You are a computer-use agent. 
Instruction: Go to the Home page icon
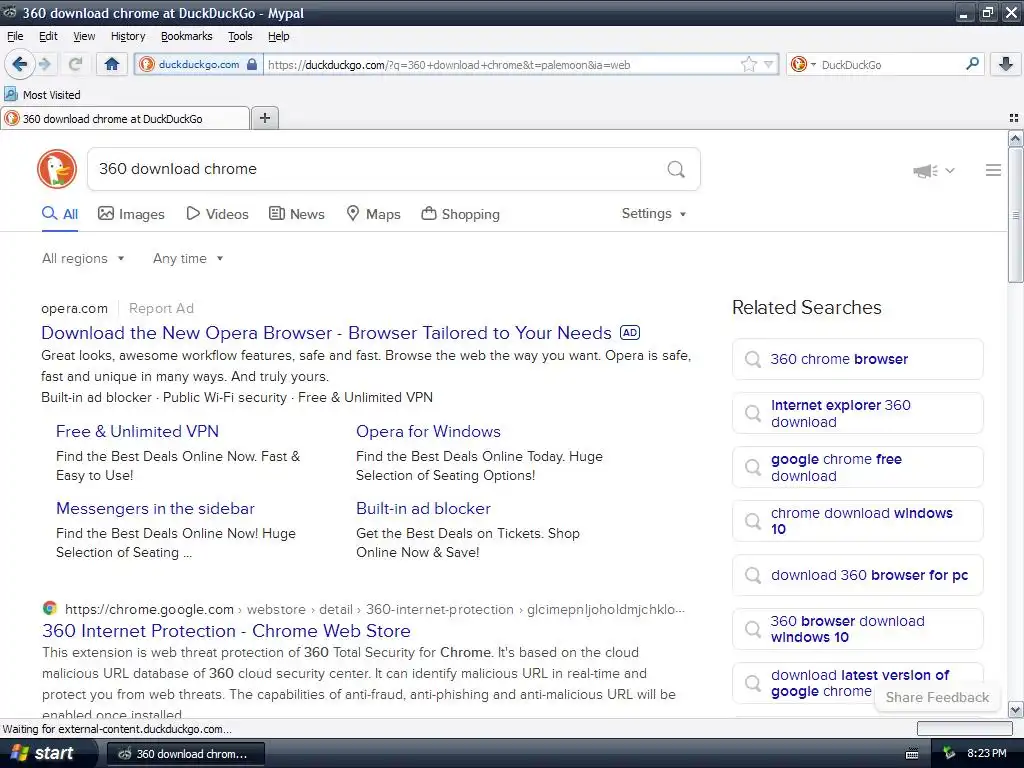click(x=112, y=64)
